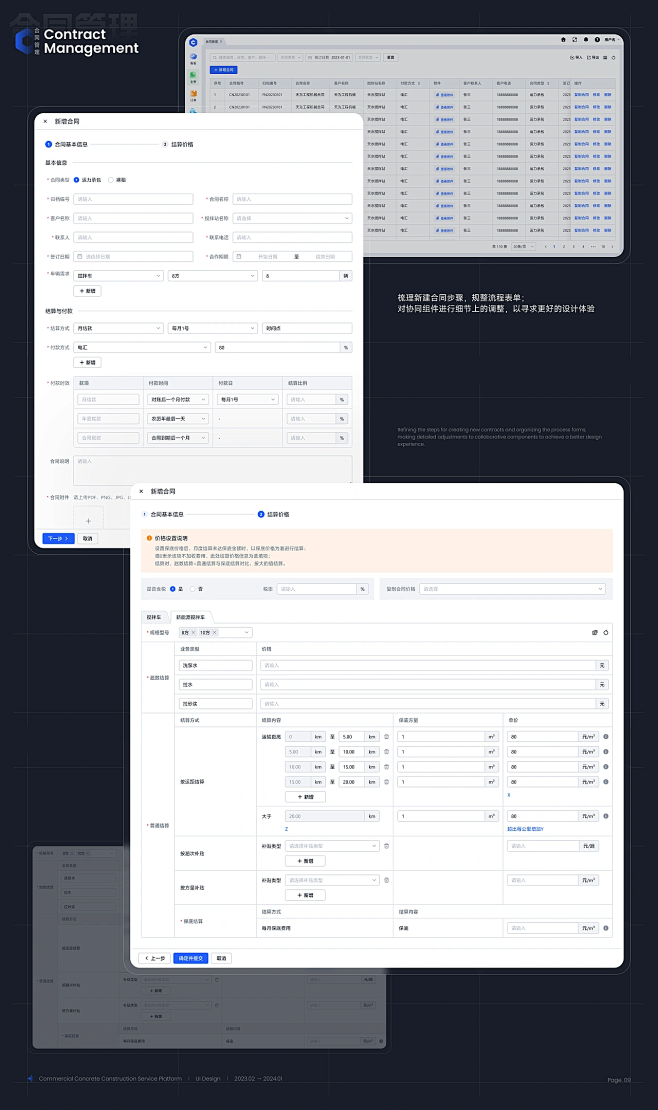Click the 确定并提交 button
This screenshot has height=1110, width=658.
coord(190,958)
